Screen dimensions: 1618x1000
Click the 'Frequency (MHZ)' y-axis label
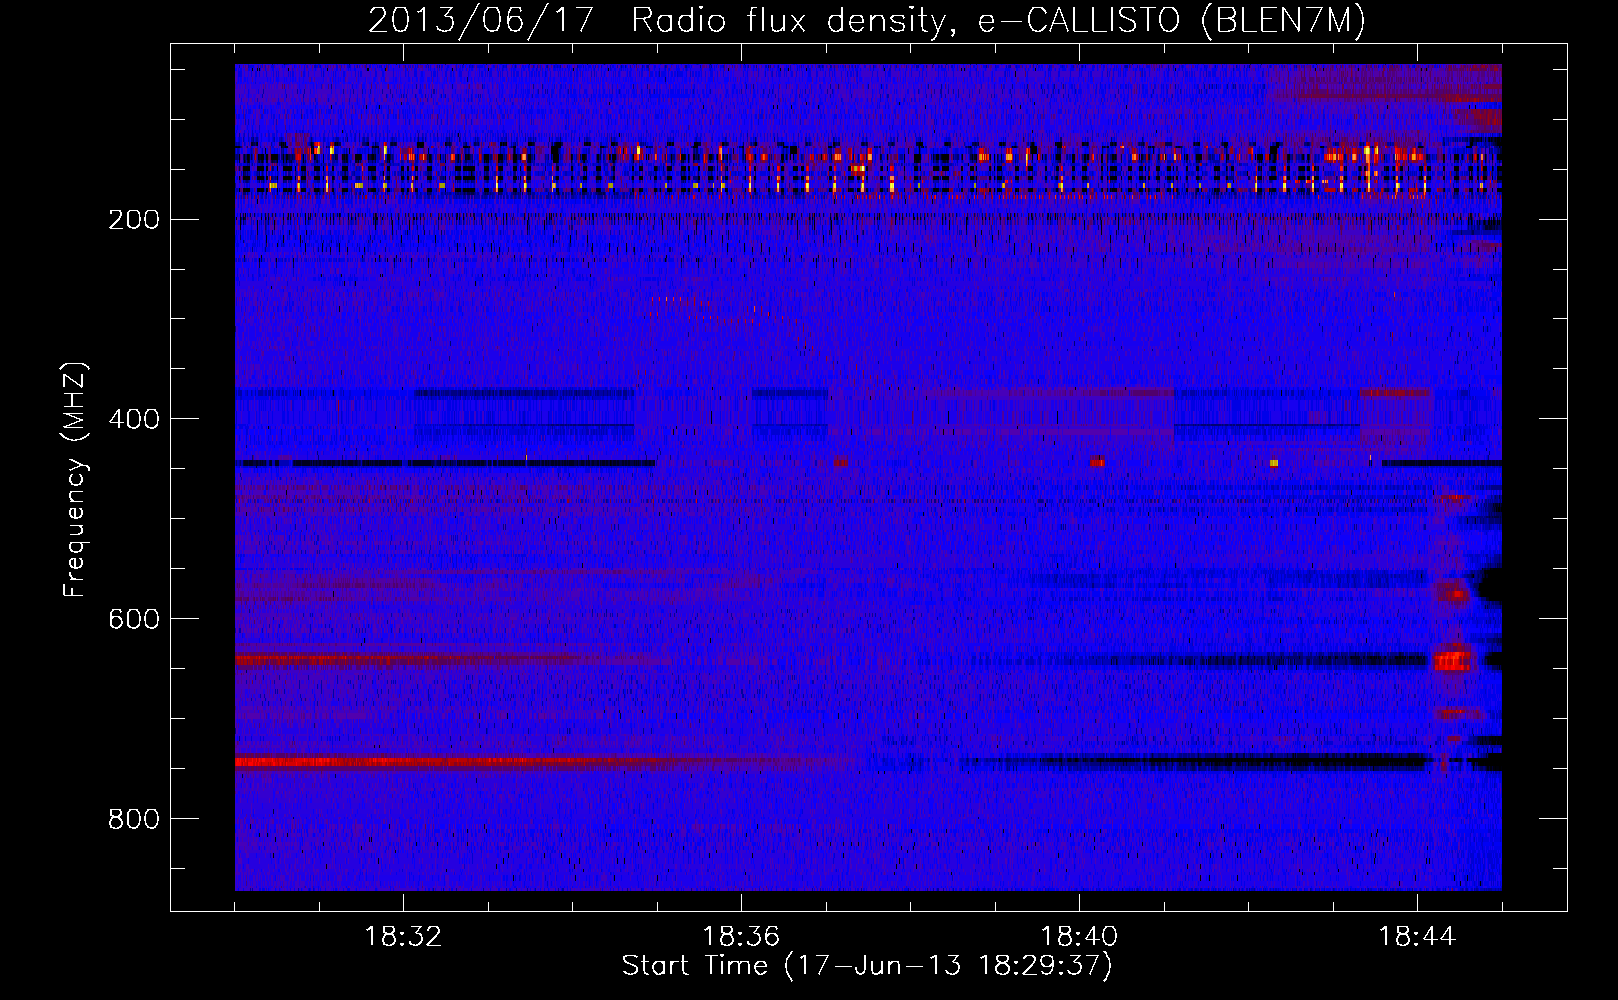[x=75, y=480]
